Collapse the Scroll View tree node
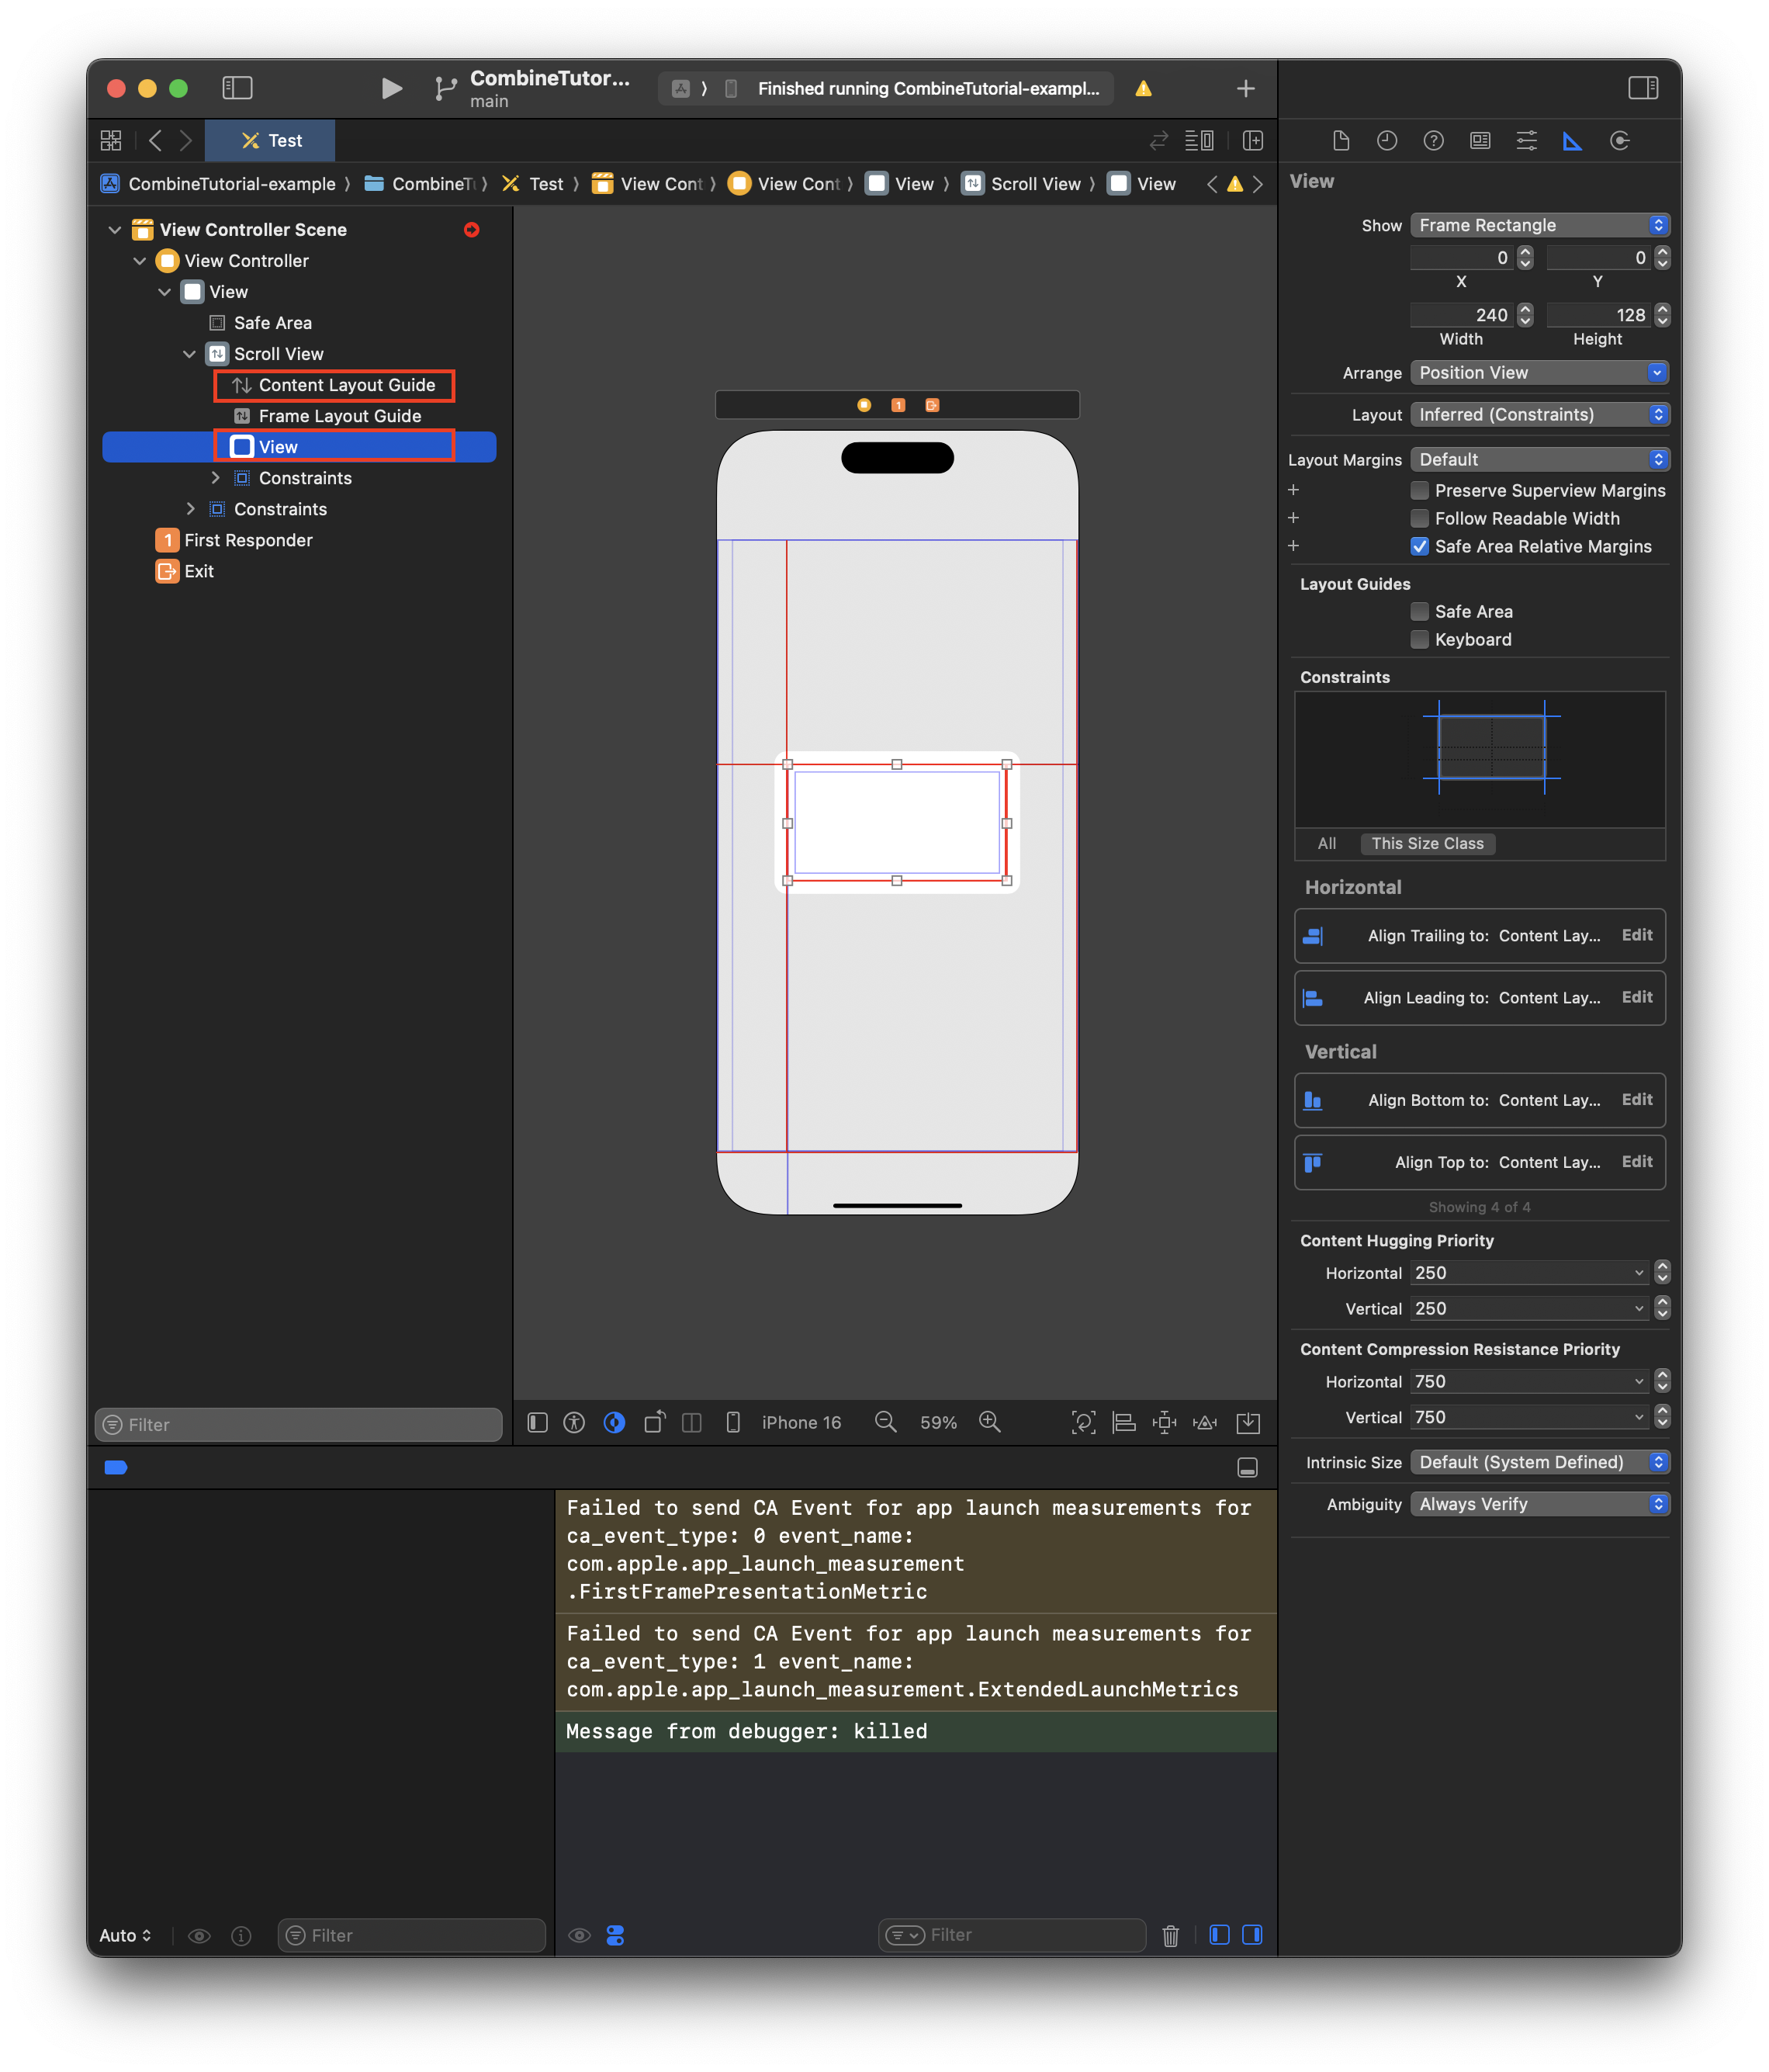The width and height of the screenshot is (1769, 2072). pos(189,354)
